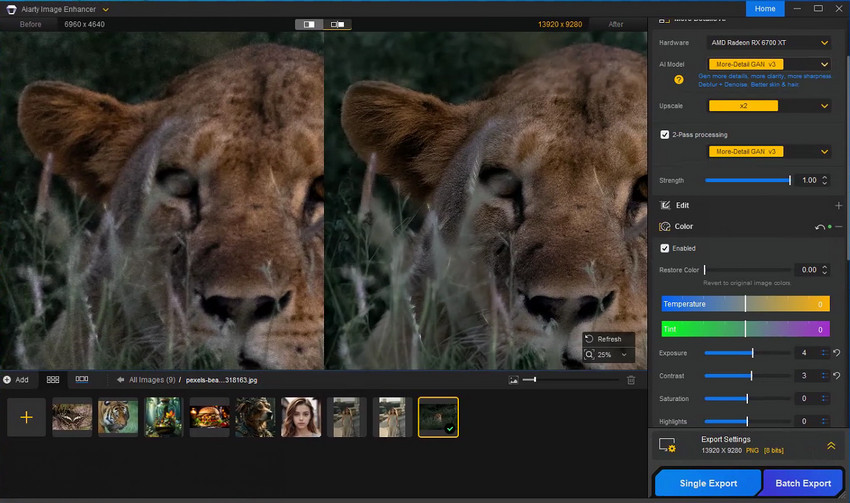
Task: Toggle the Color Enabled checkbox
Action: click(x=665, y=248)
